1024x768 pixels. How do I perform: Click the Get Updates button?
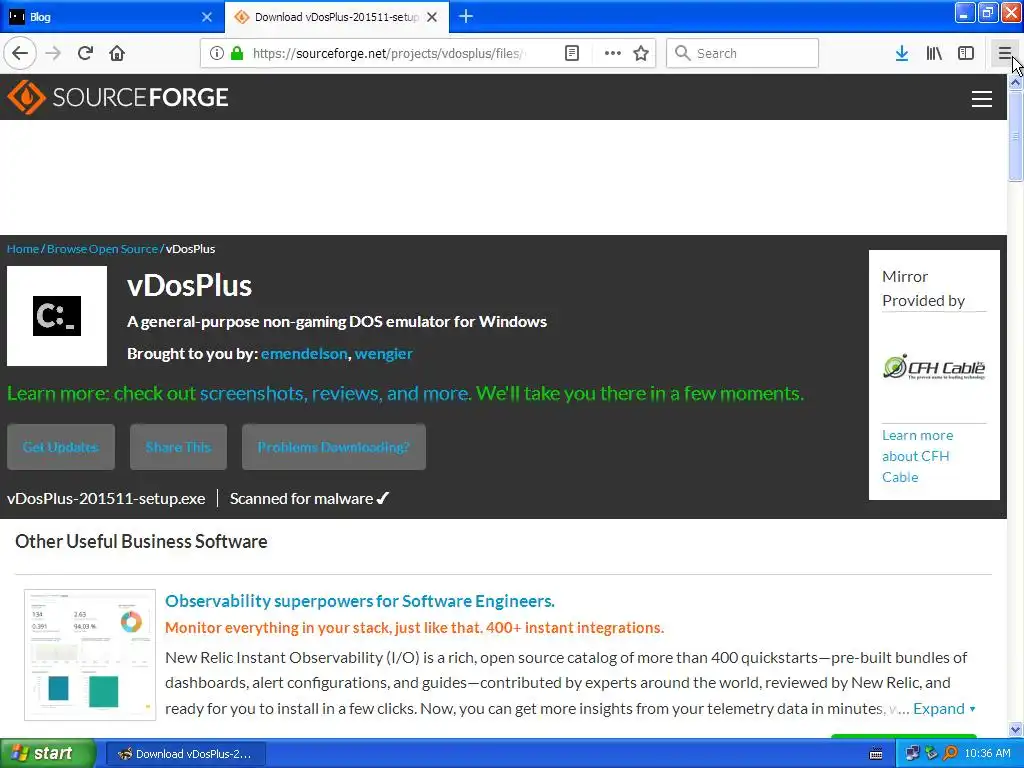61,447
